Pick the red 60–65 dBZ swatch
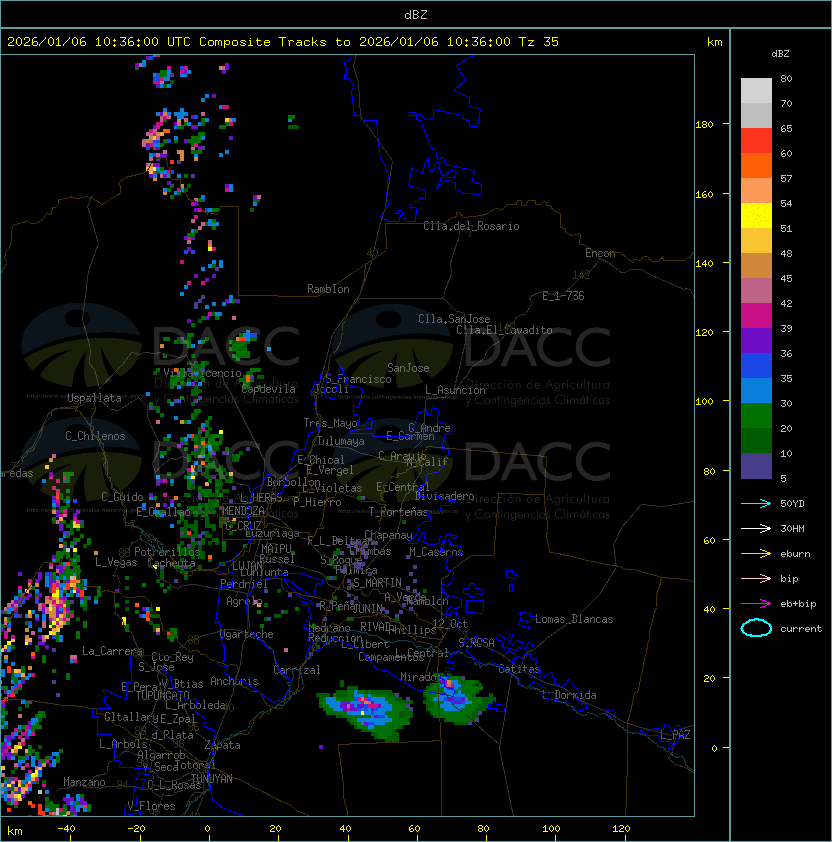Viewport: 832px width, 842px height. [756, 141]
